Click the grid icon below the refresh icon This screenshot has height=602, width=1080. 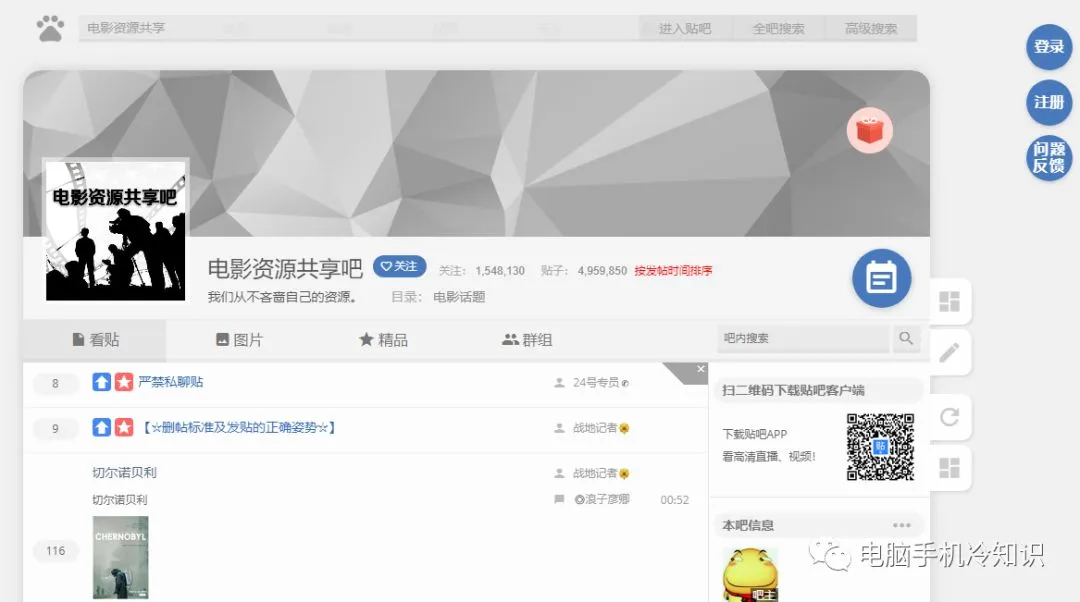pos(949,468)
